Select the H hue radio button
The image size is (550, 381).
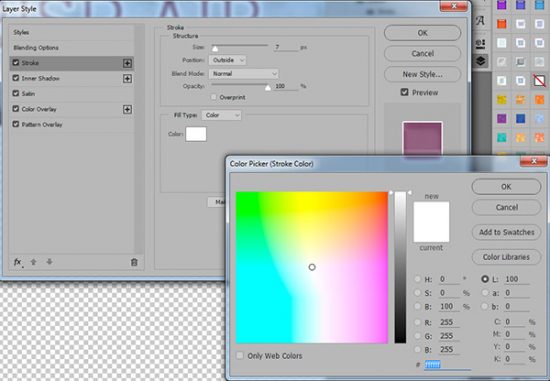417,279
